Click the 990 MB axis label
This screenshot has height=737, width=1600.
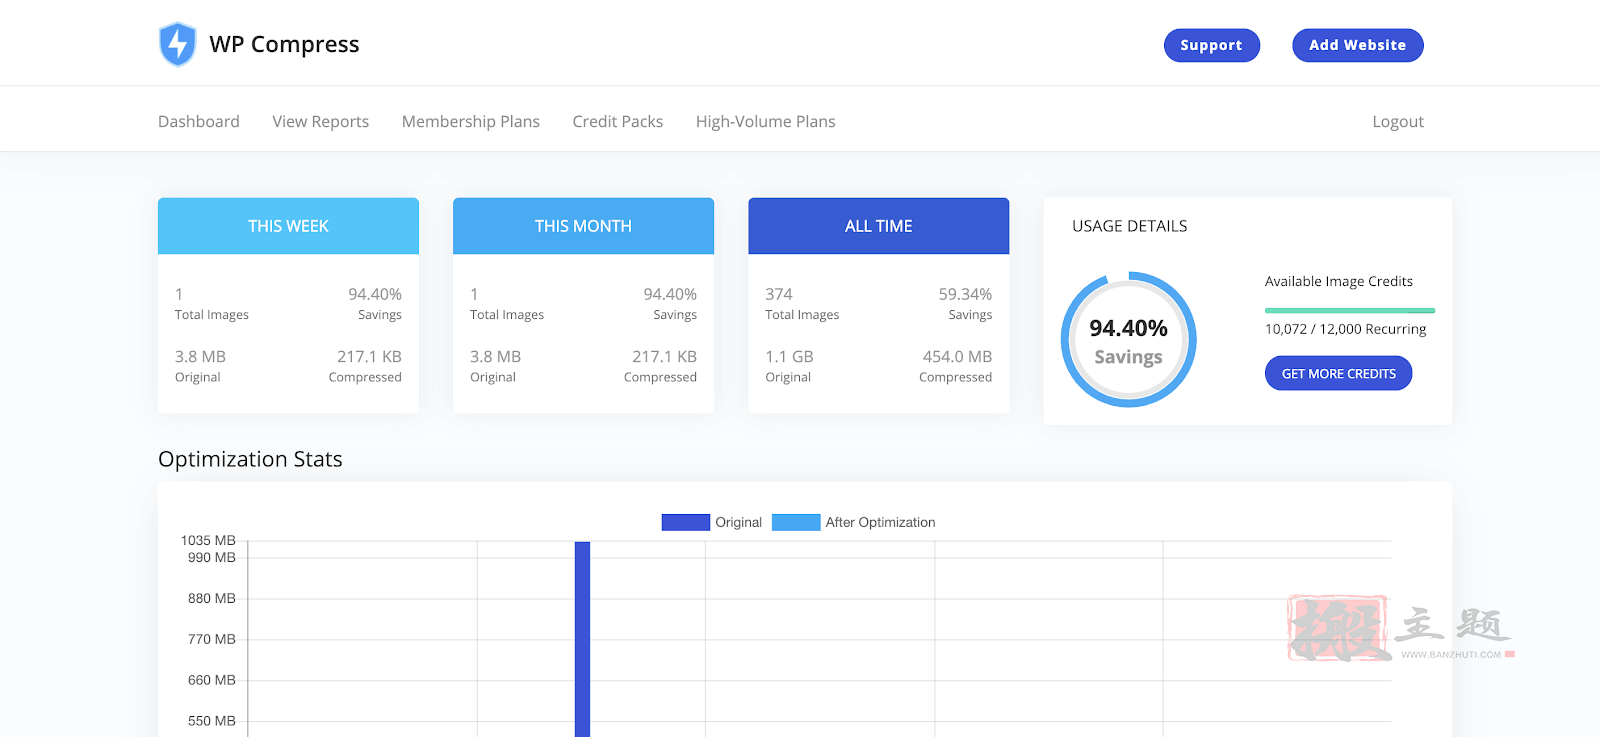212,557
